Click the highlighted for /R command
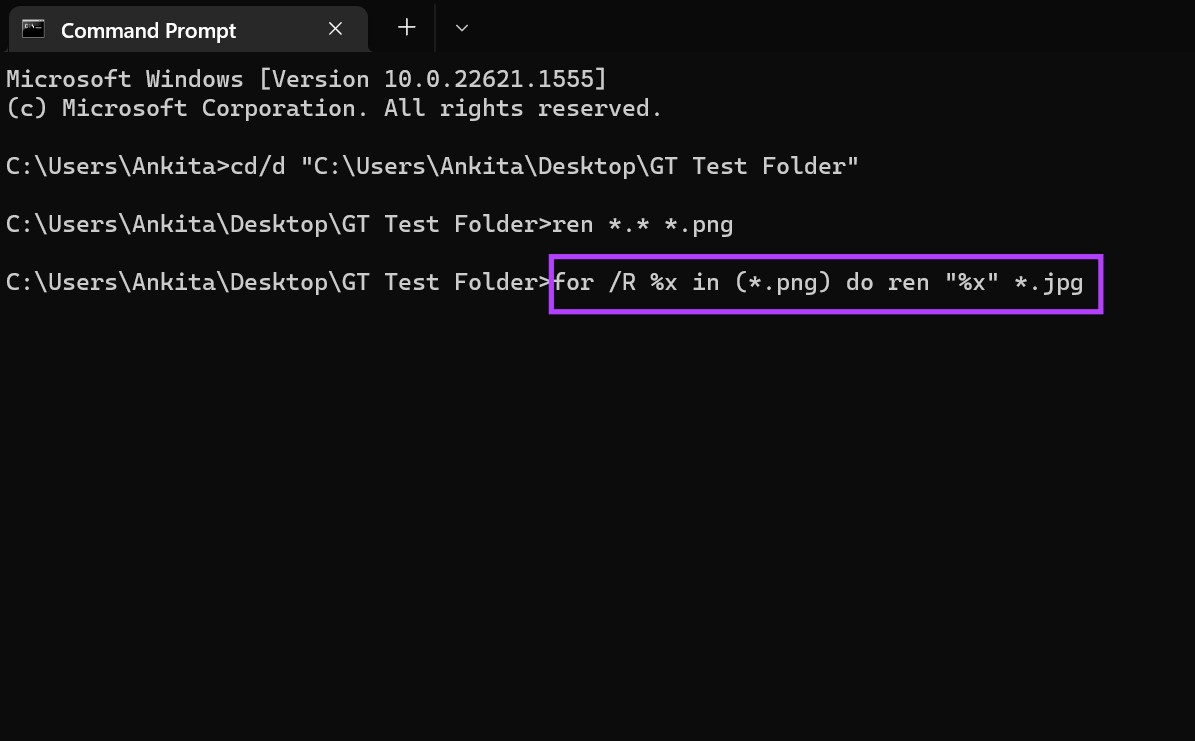 [819, 283]
